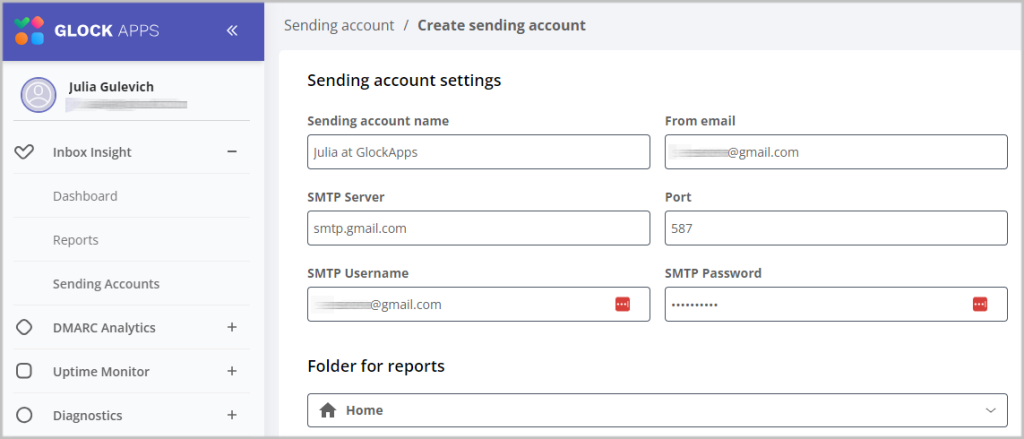
Task: Click the SMTP Password label
Action: (713, 273)
